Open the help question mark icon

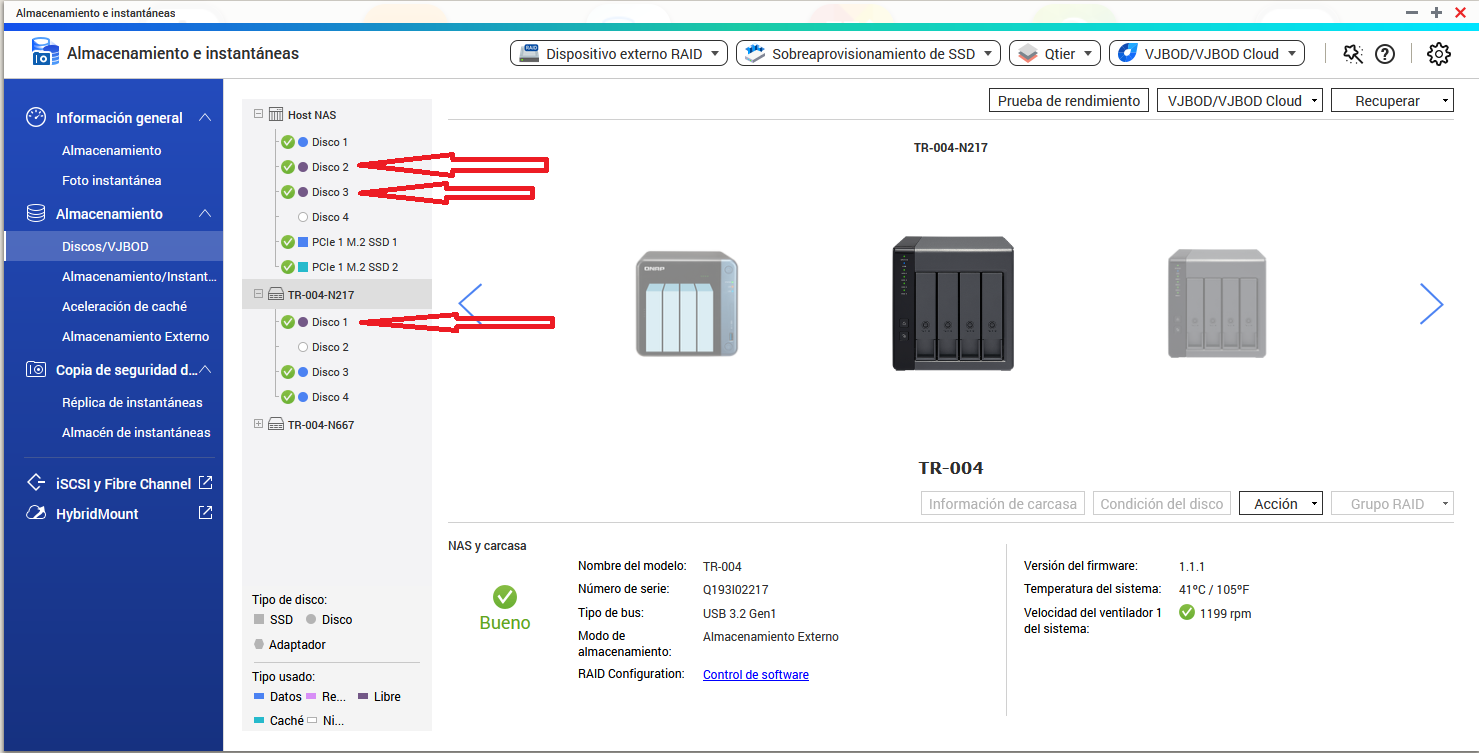pyautogui.click(x=1385, y=54)
